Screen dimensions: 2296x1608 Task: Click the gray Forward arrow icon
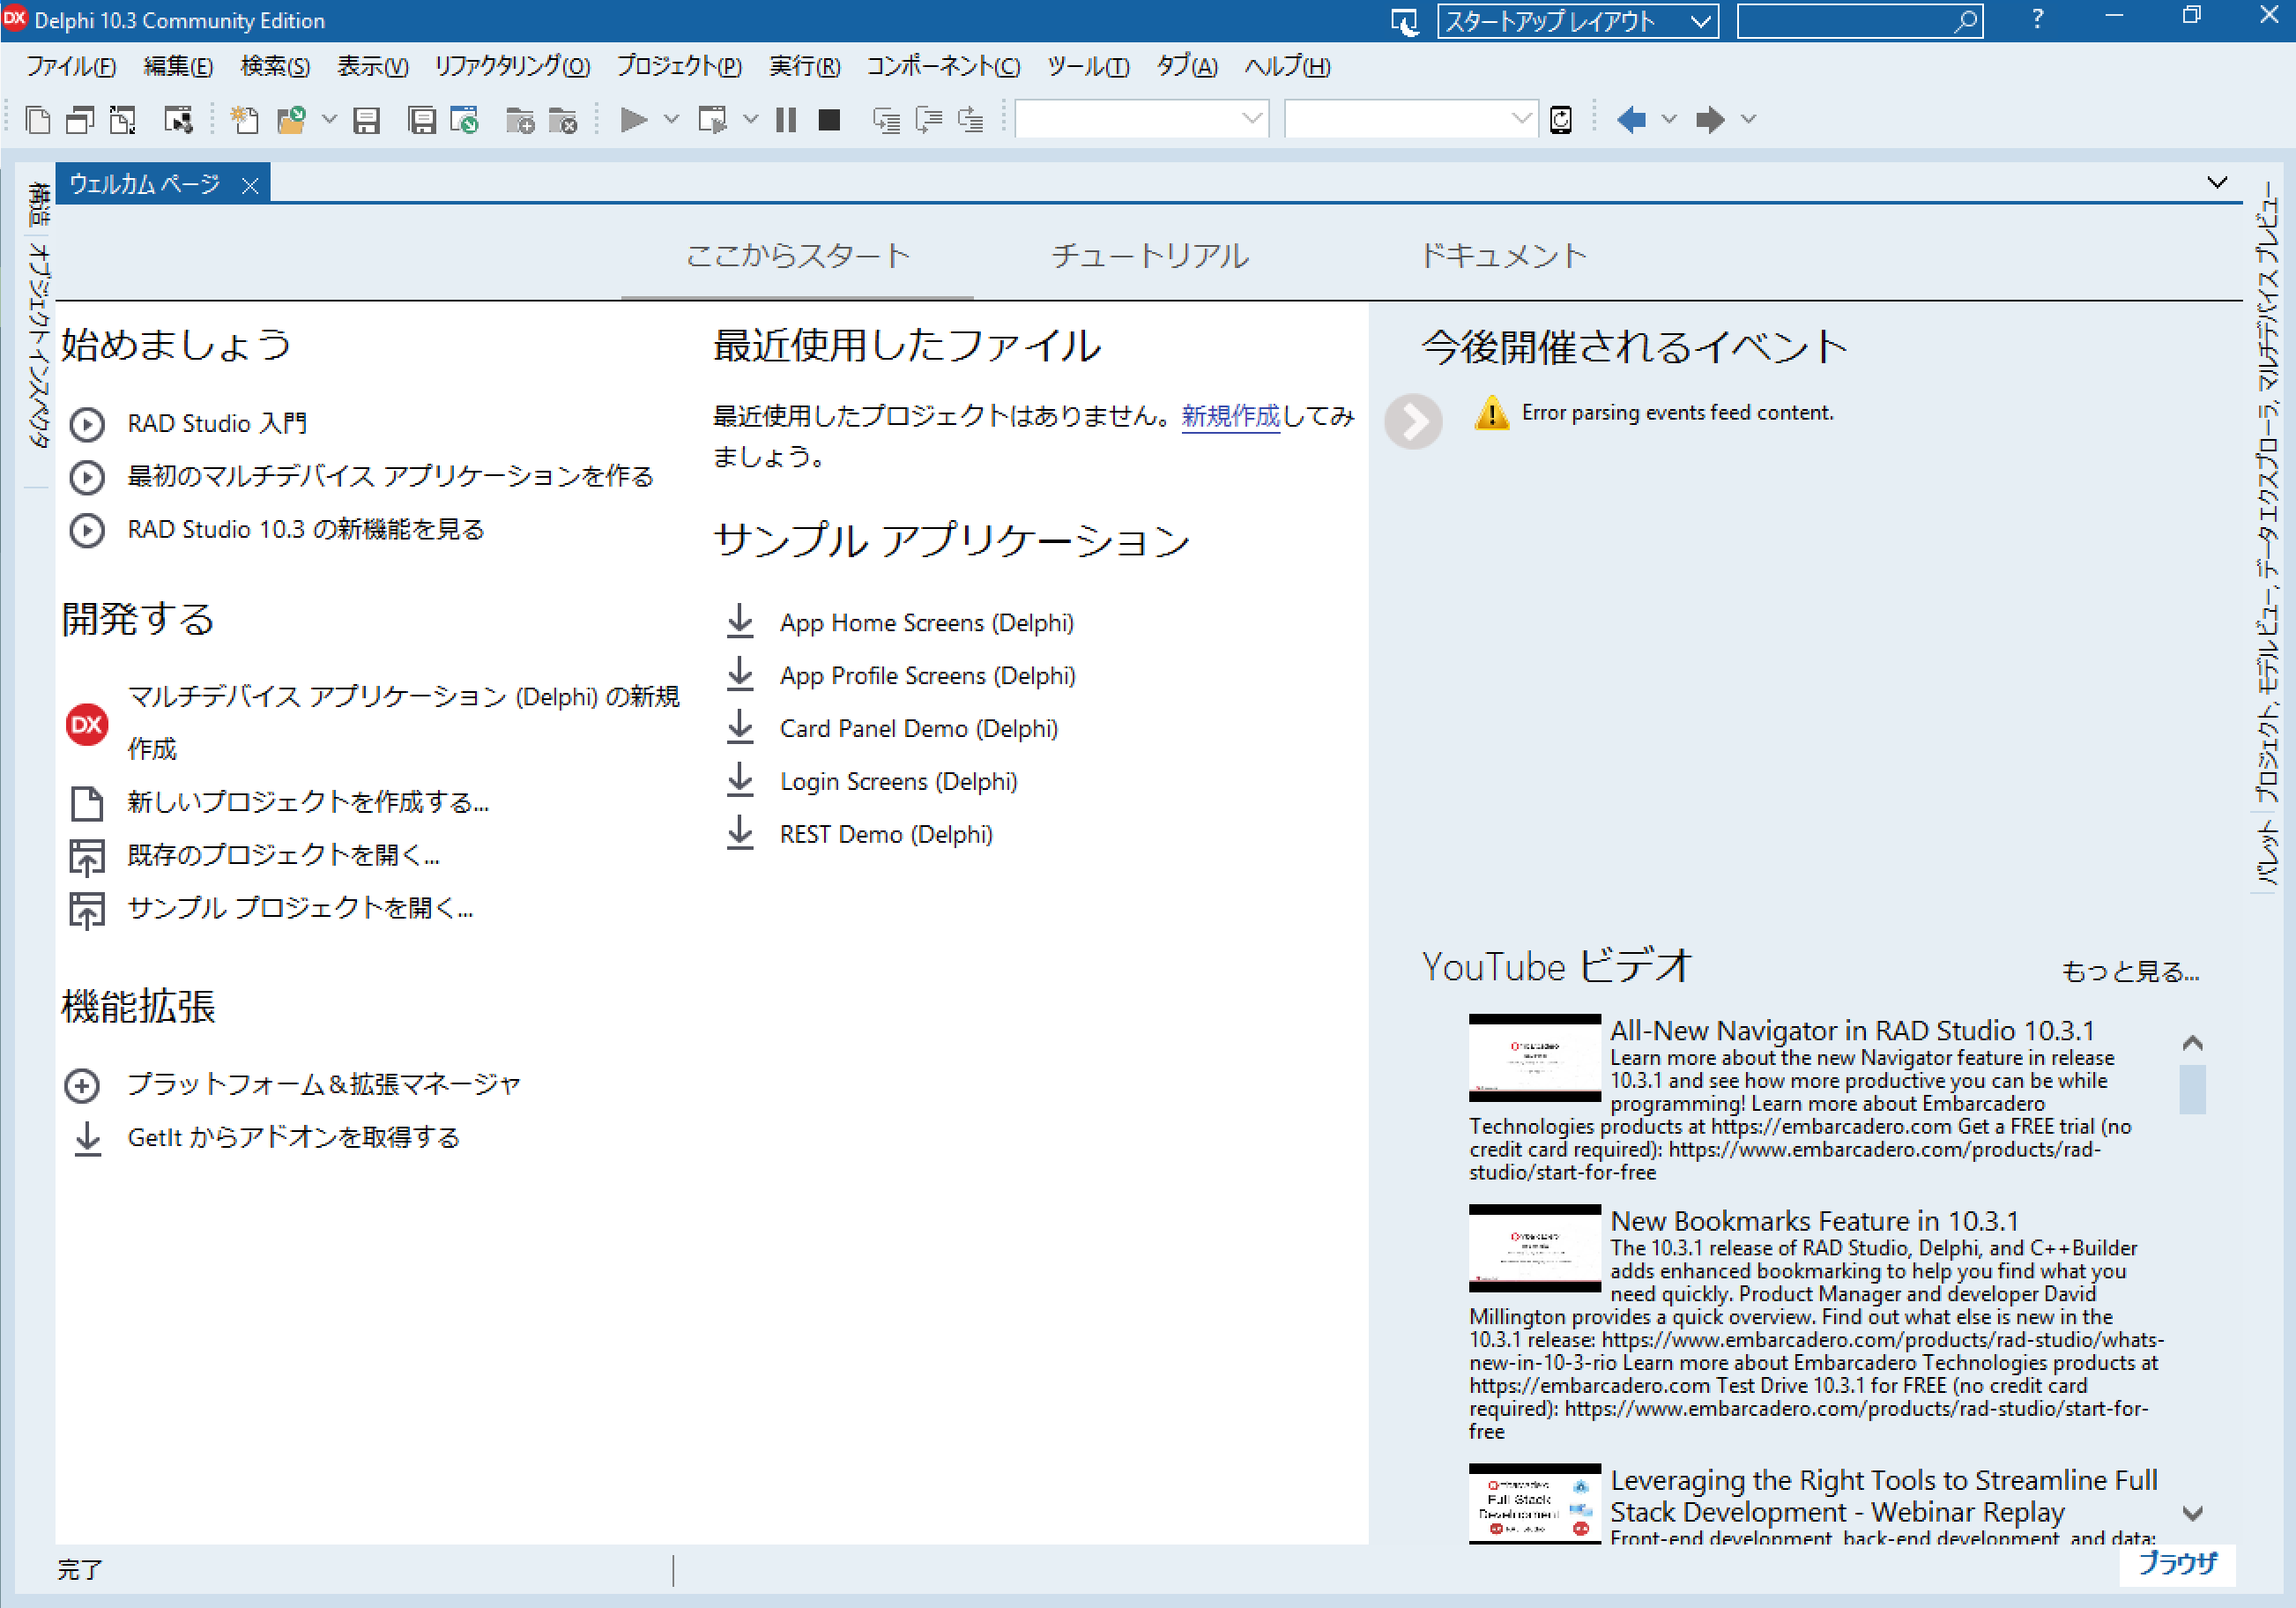[1710, 120]
